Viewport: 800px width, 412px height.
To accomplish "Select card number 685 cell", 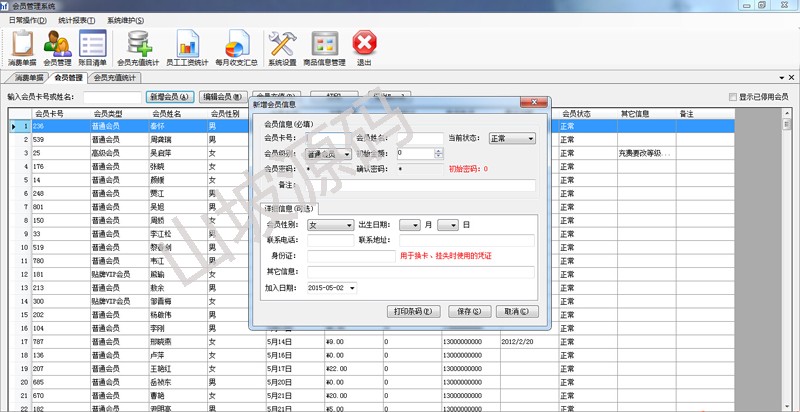I will [x=61, y=382].
